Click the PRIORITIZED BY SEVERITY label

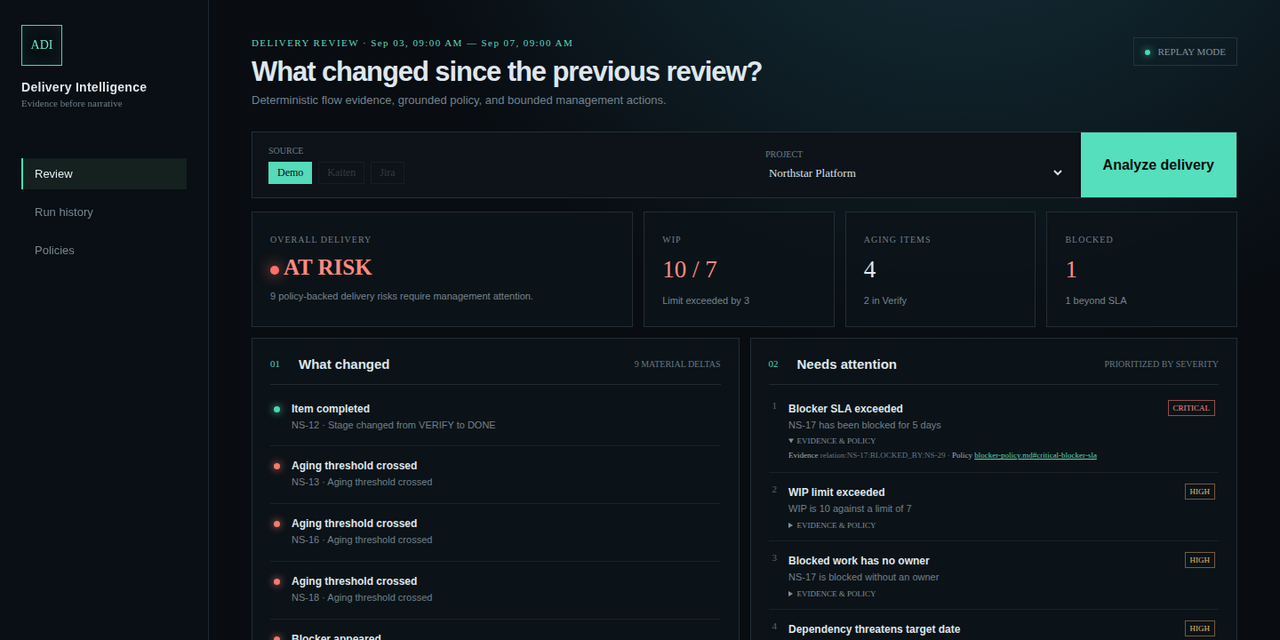1161,365
